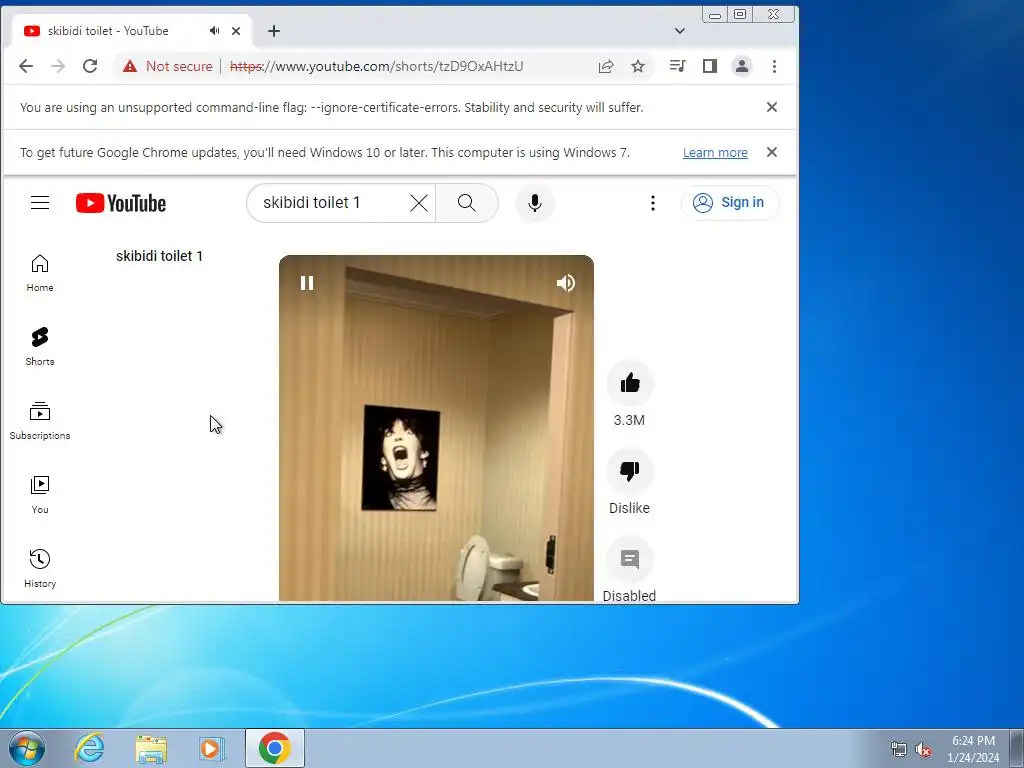The image size is (1024, 768).
Task: Dislike the short with thumbs down
Action: pos(630,471)
